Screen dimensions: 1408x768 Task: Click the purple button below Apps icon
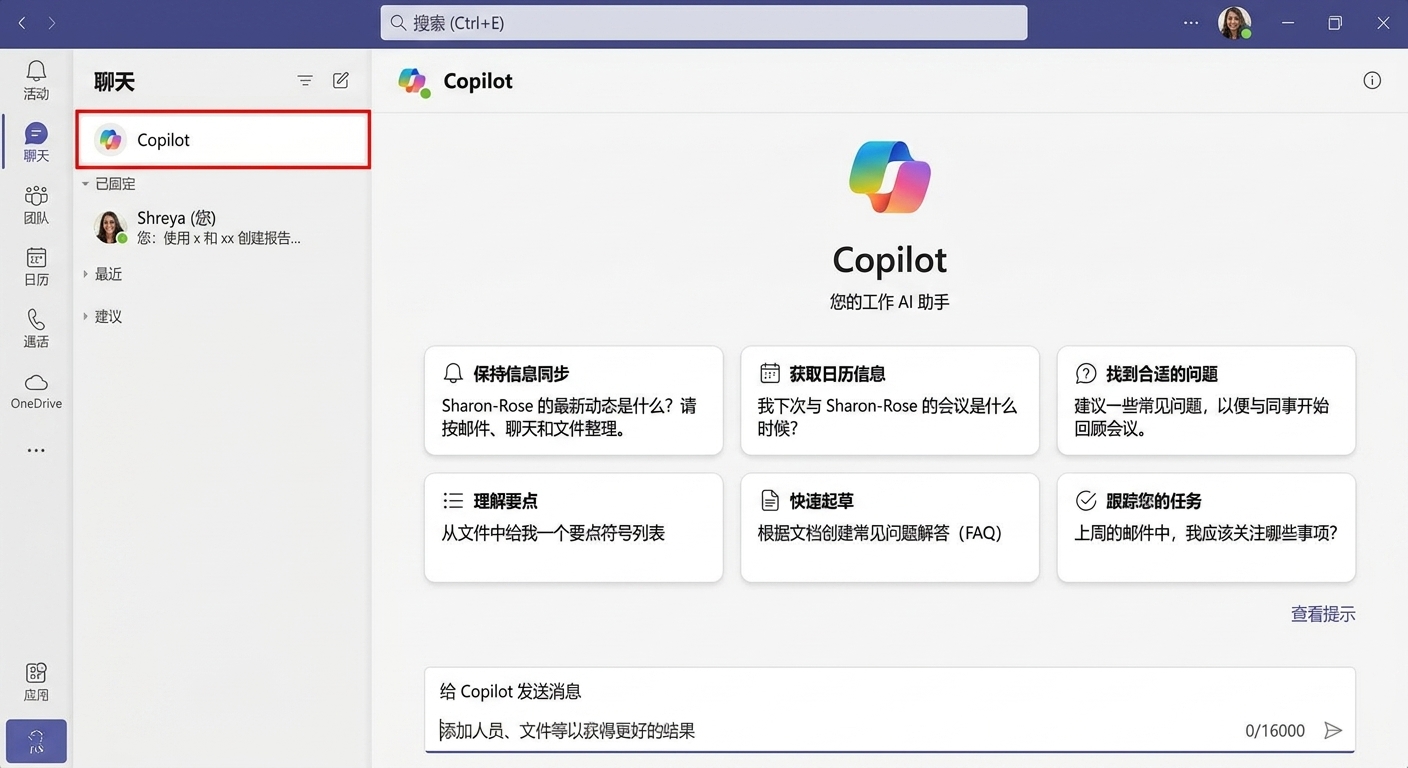tap(36, 741)
